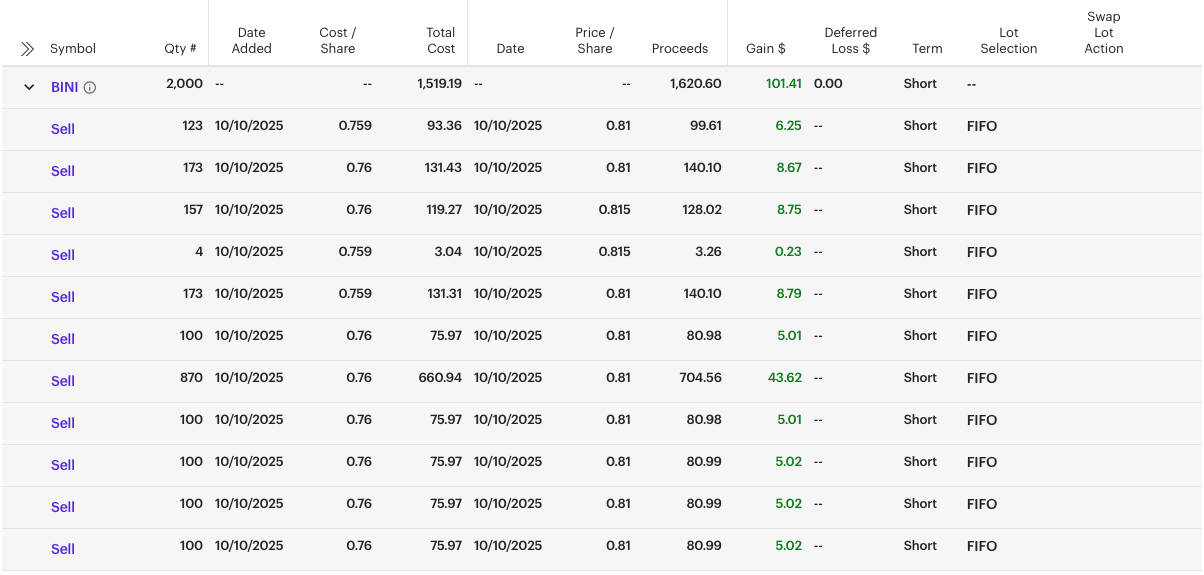This screenshot has width=1204, height=575.
Task: Open the info icon beside BINI
Action: [90, 88]
